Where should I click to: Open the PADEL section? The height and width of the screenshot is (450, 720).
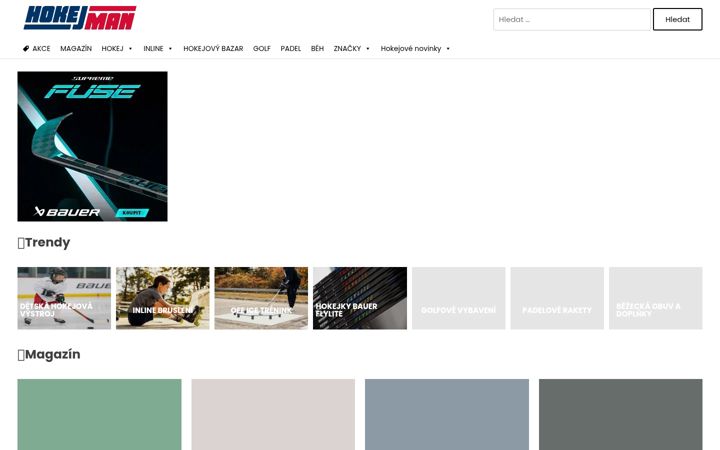291,49
